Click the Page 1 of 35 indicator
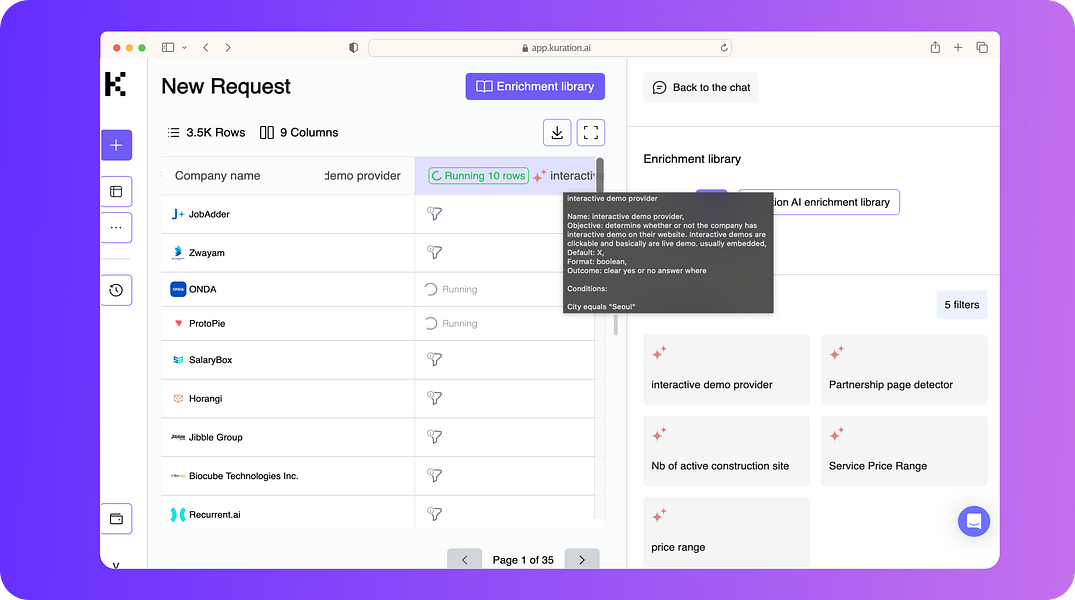1075x600 pixels. tap(523, 560)
